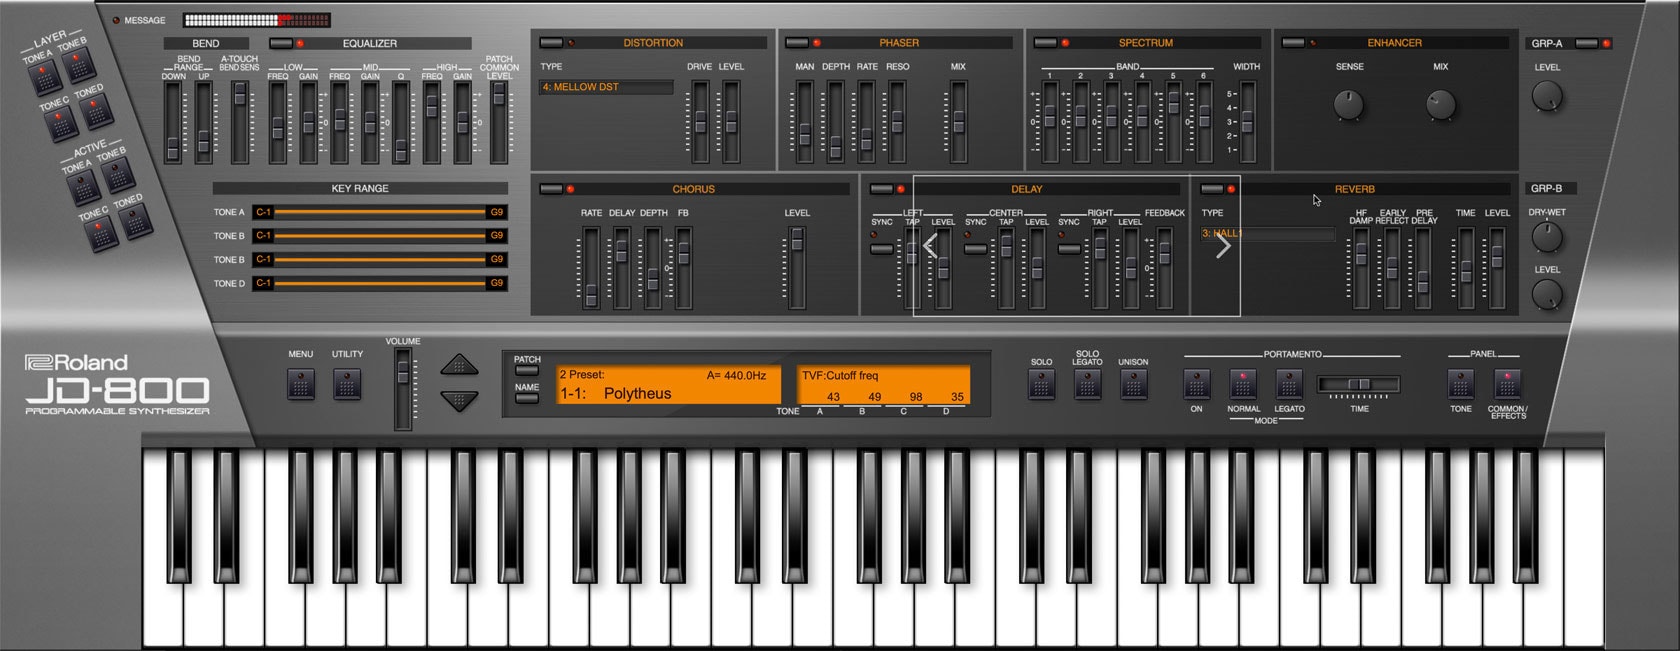Click the Distortion Drive slider
This screenshot has height=651, width=1680.
(x=701, y=122)
